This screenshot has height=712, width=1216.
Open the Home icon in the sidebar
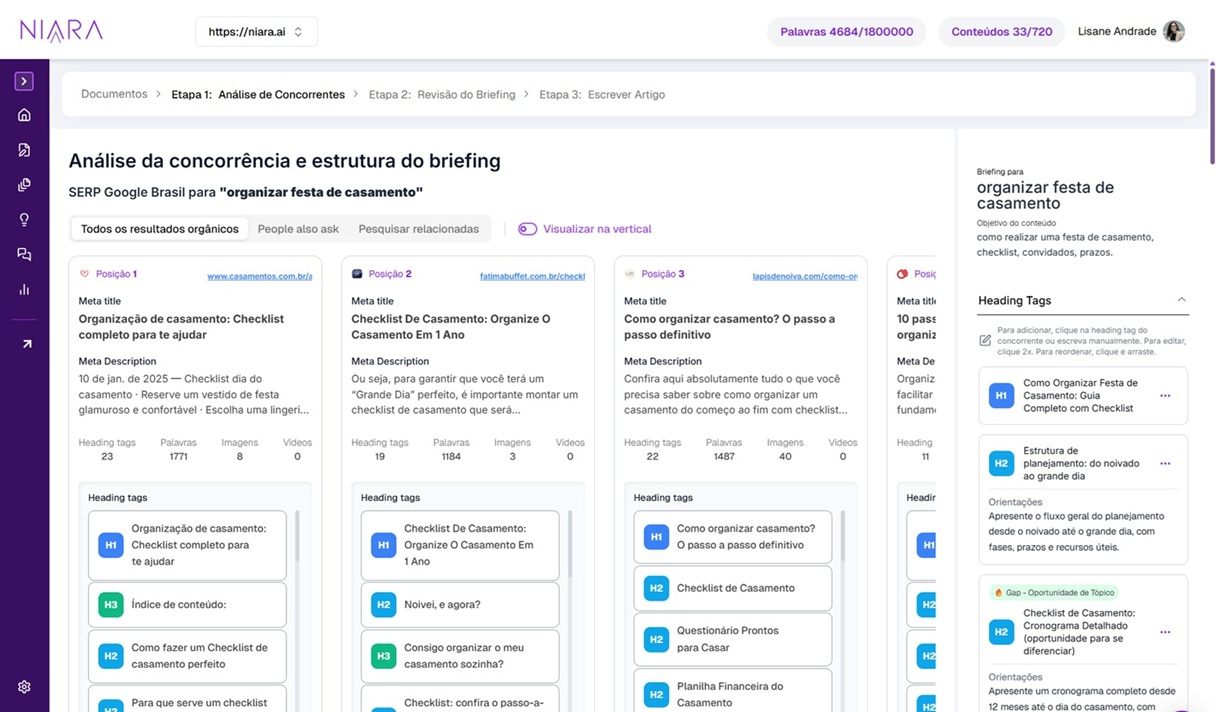coord(24,114)
